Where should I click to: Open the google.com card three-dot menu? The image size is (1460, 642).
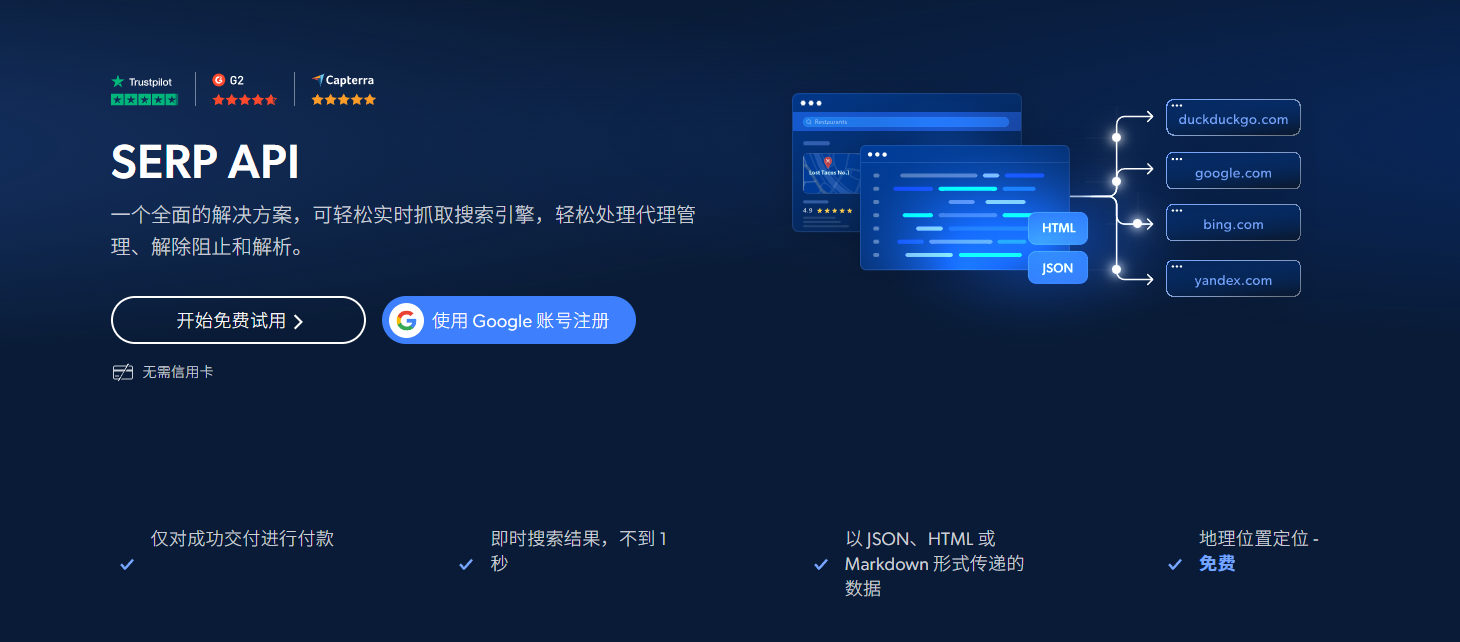(1177, 156)
